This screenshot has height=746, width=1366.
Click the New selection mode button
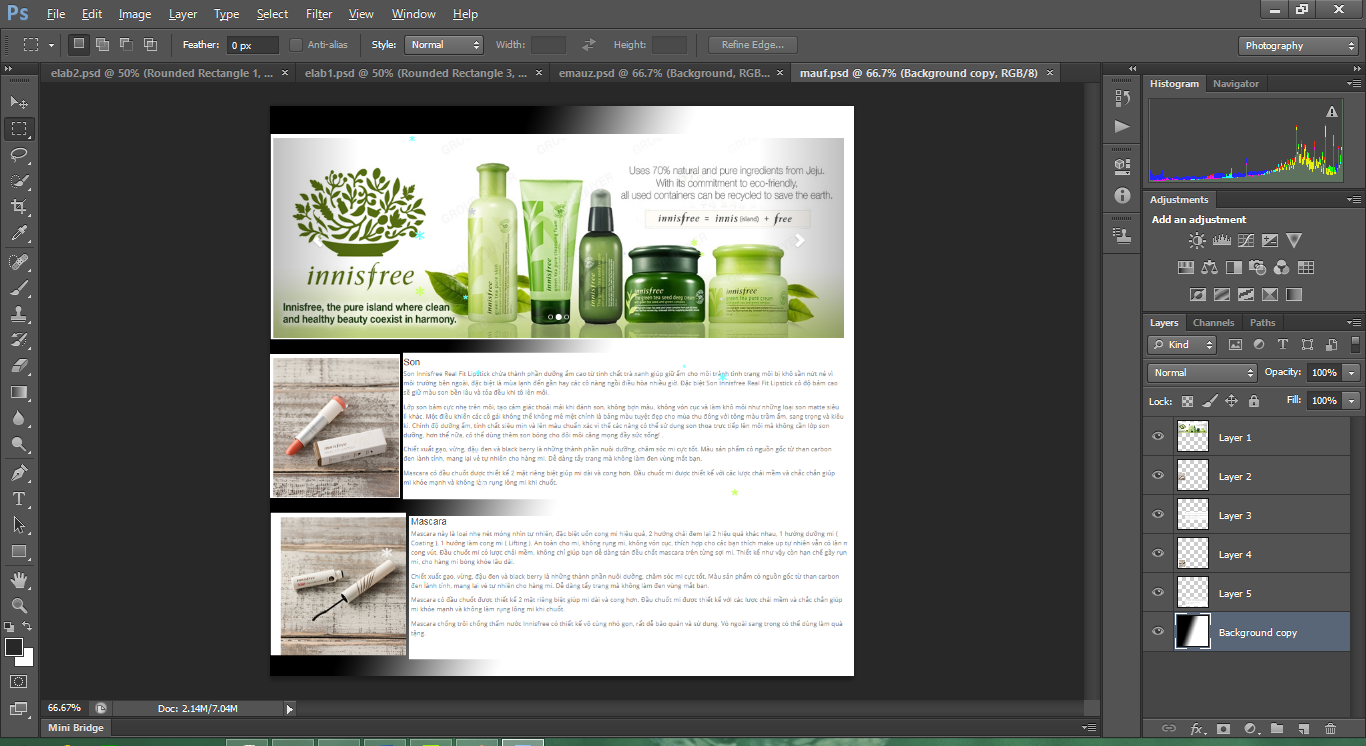tap(79, 45)
